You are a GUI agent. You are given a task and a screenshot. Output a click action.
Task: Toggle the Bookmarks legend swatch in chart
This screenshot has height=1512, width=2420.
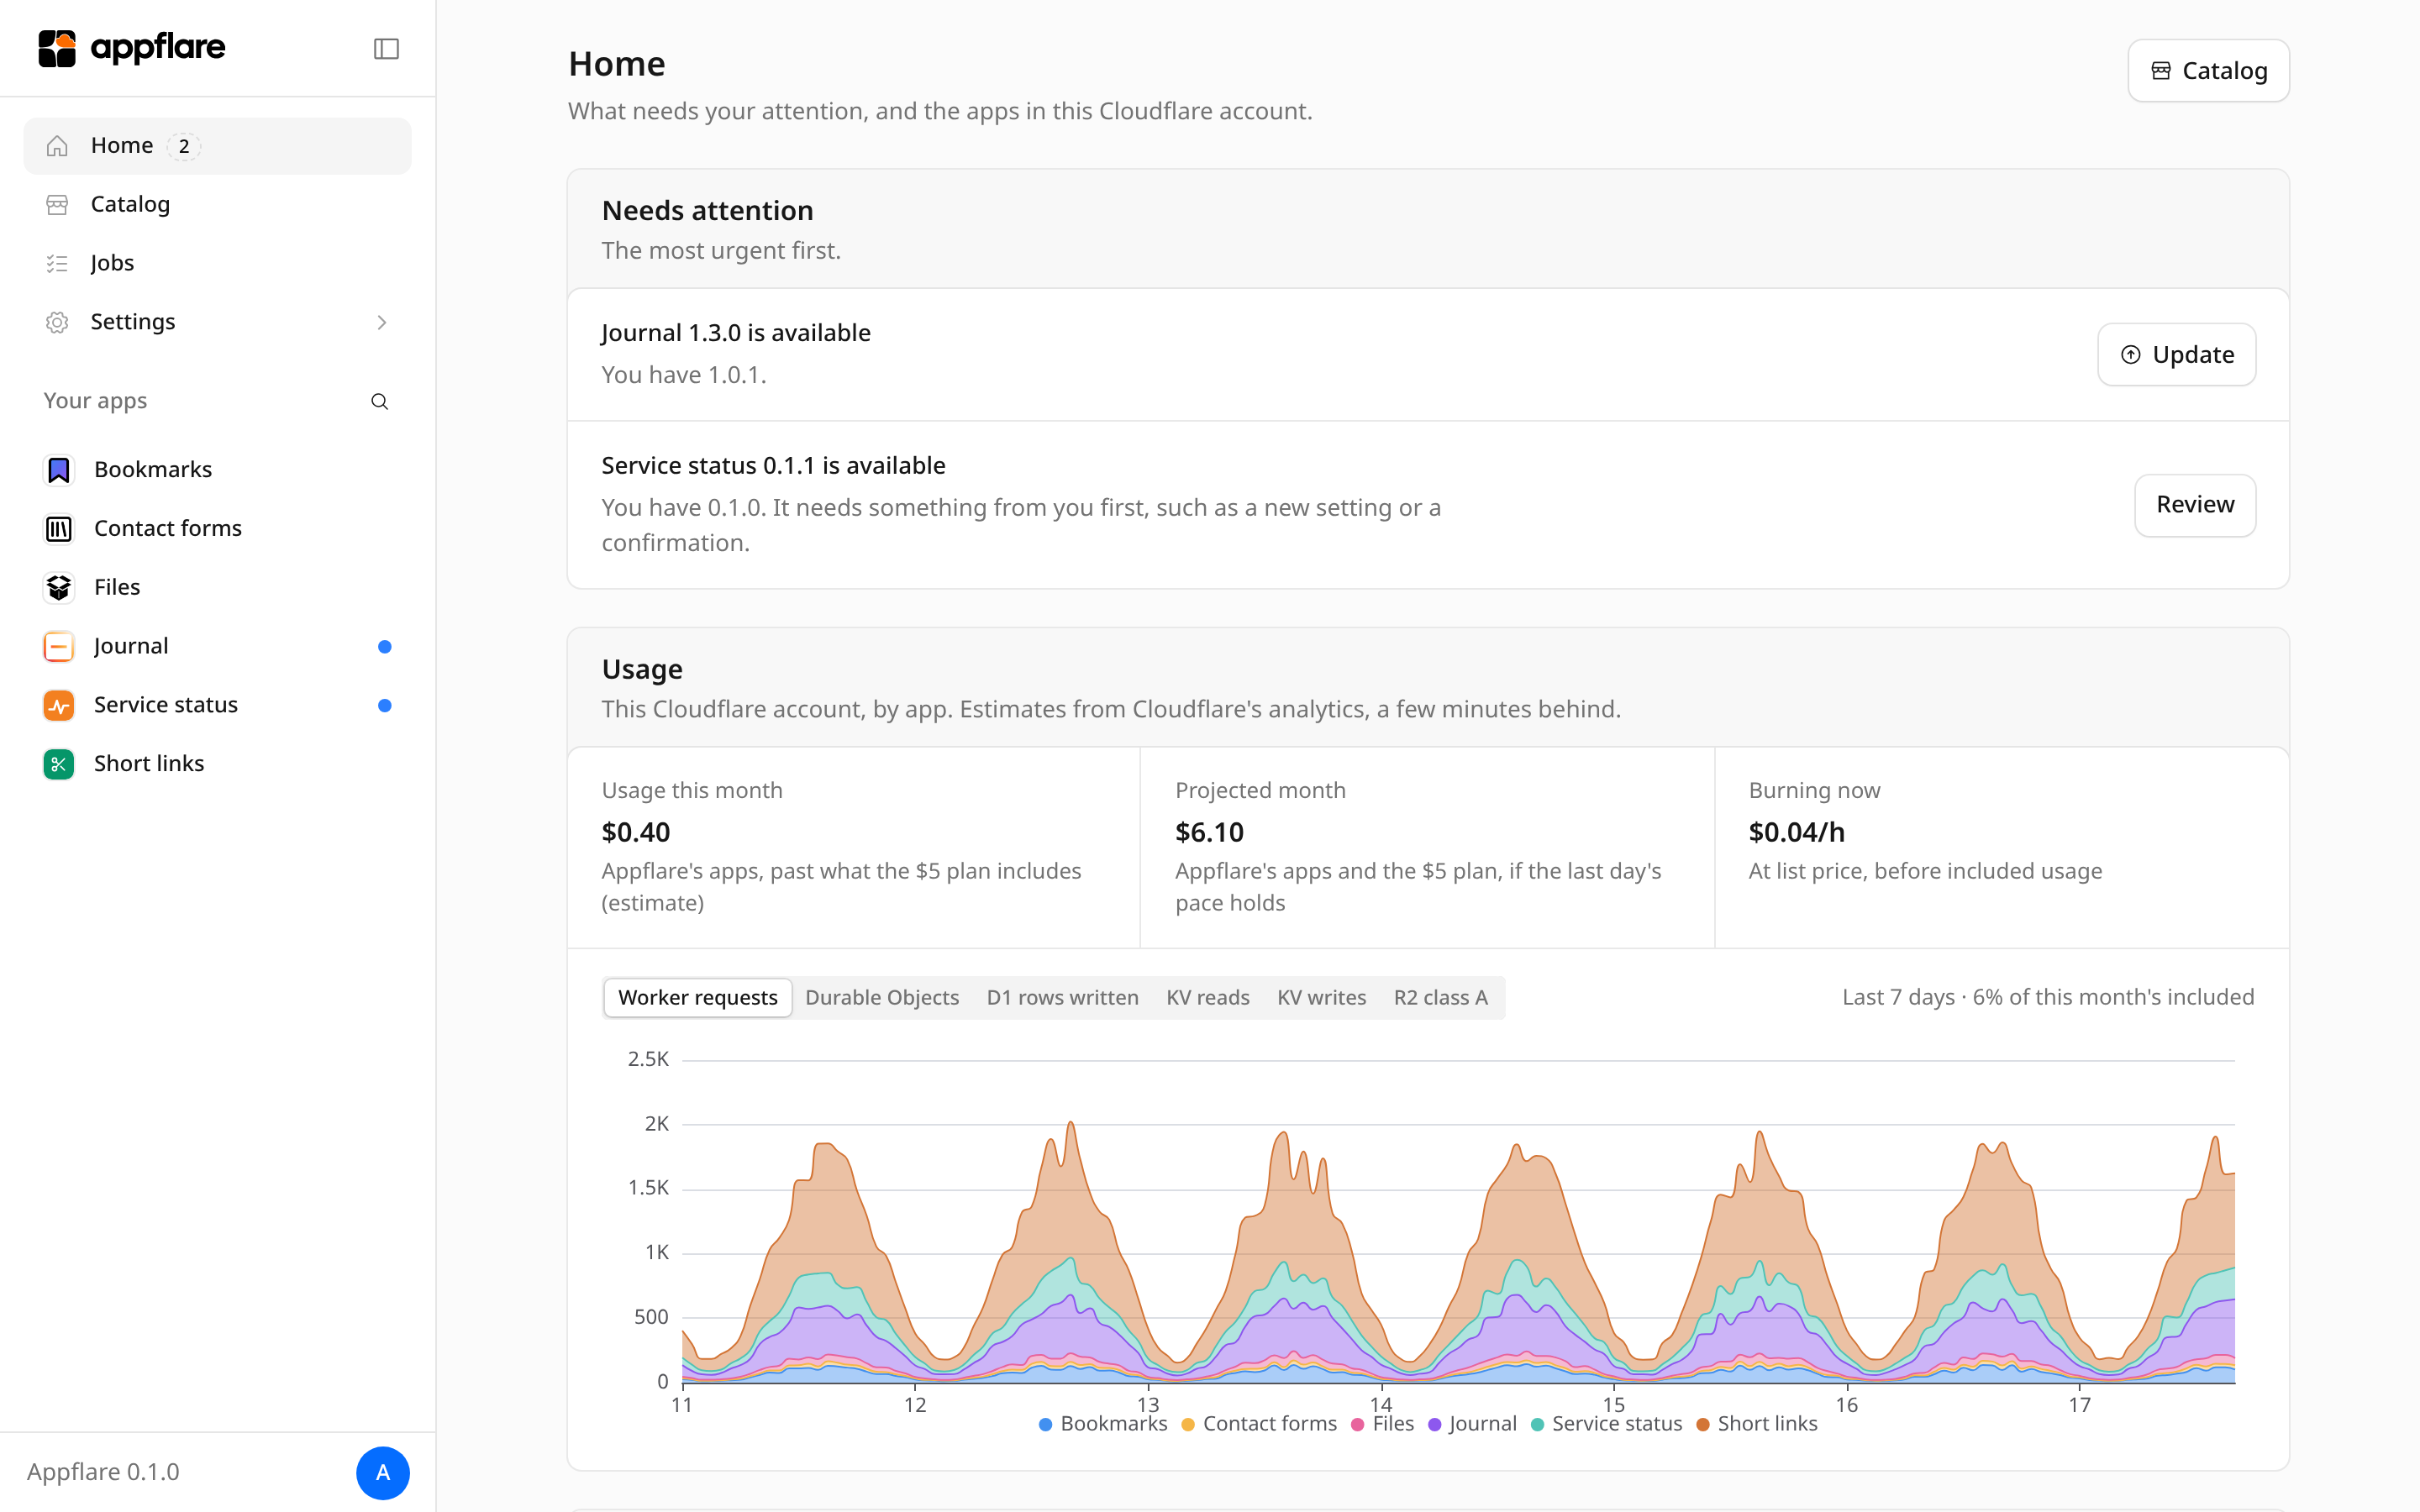pyautogui.click(x=1045, y=1424)
